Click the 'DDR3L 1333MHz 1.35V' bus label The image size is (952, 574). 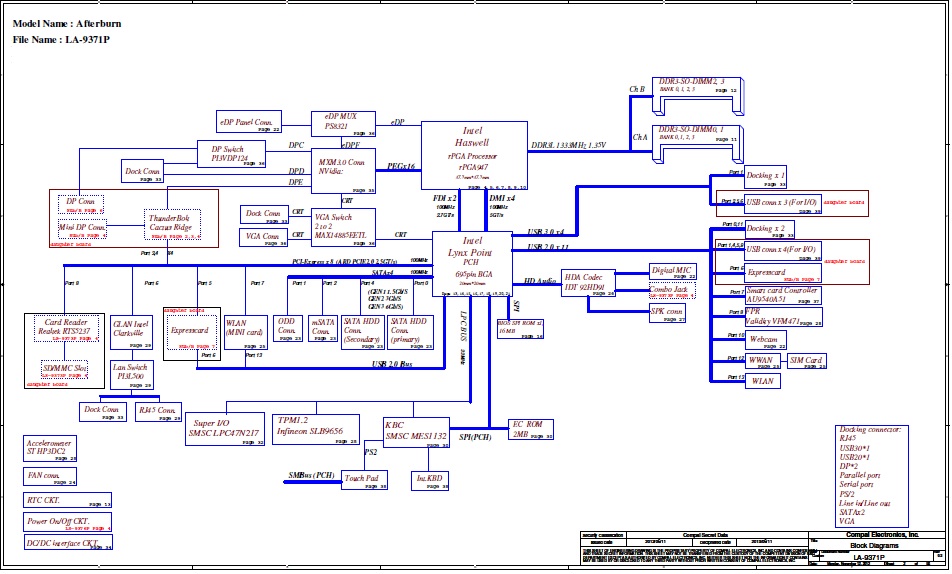(x=569, y=146)
